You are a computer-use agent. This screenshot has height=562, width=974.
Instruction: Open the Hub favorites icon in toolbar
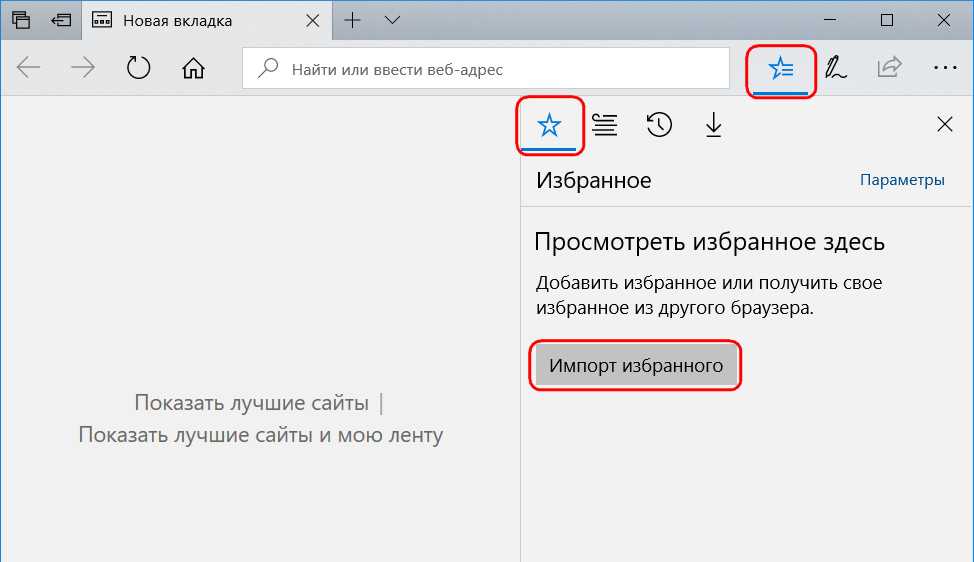coord(780,69)
